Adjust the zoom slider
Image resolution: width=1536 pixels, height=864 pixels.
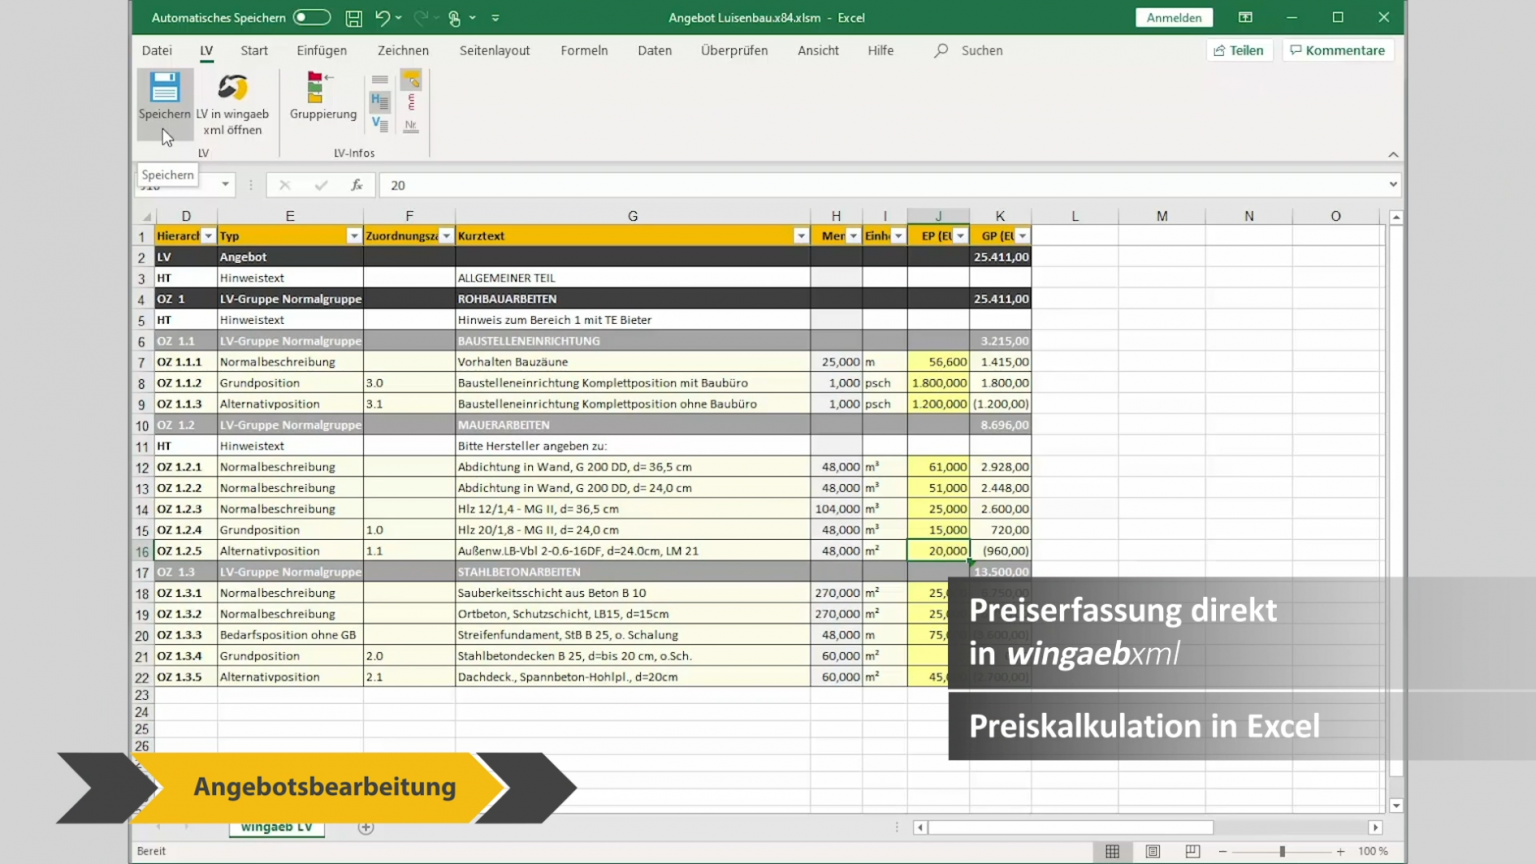(1281, 851)
